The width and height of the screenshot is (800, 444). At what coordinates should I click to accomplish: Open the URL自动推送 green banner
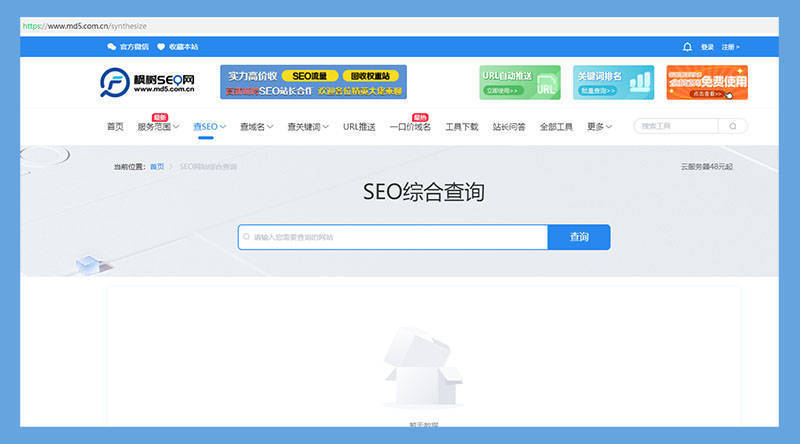pyautogui.click(x=519, y=82)
